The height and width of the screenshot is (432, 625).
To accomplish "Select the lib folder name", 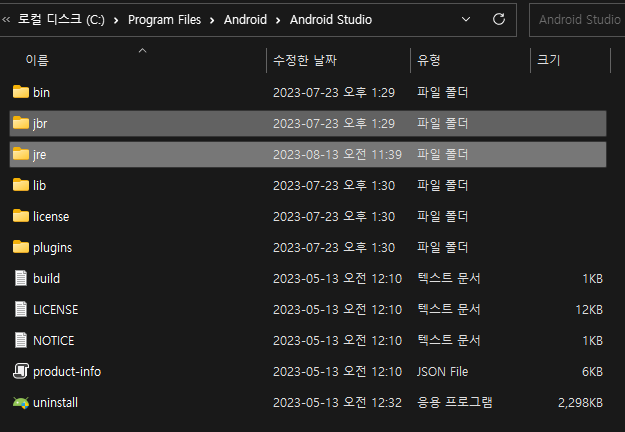I will [x=39, y=185].
